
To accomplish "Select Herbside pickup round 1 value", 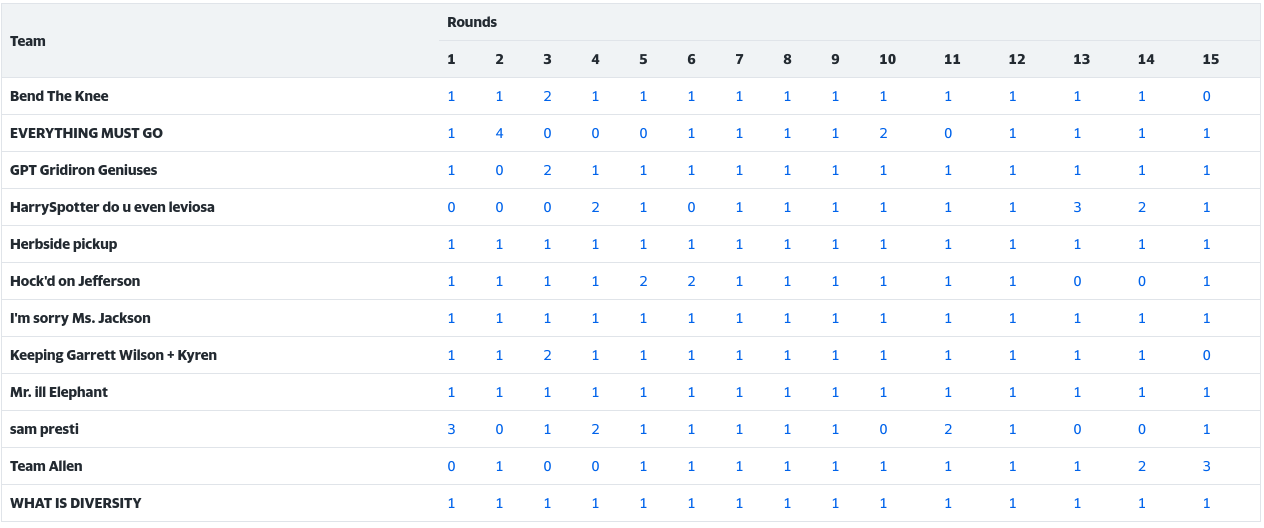I will click(451, 245).
